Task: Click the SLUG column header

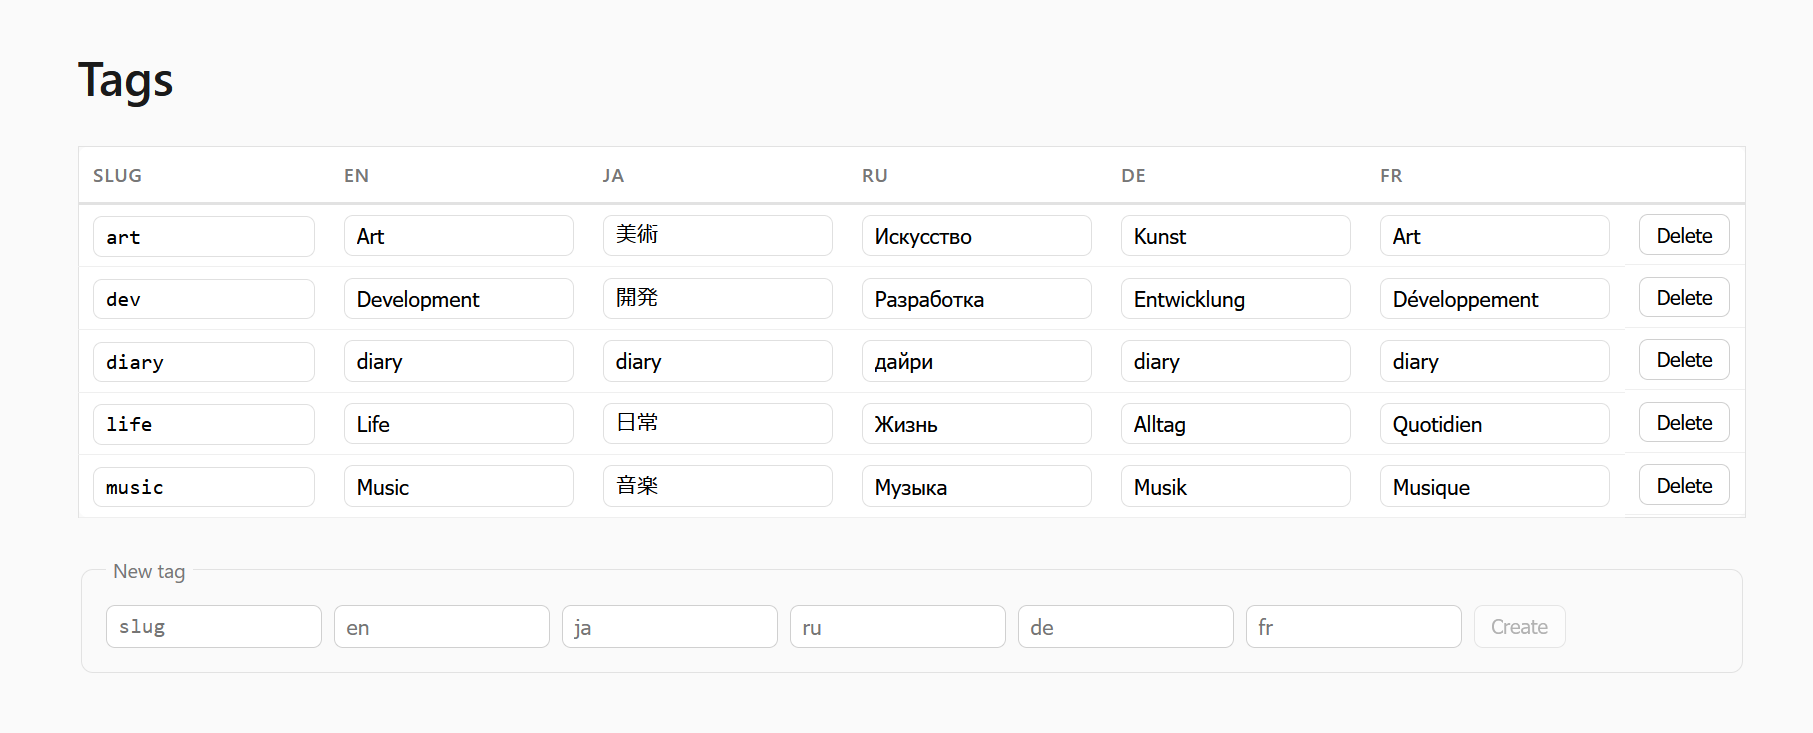Action: pos(117,175)
